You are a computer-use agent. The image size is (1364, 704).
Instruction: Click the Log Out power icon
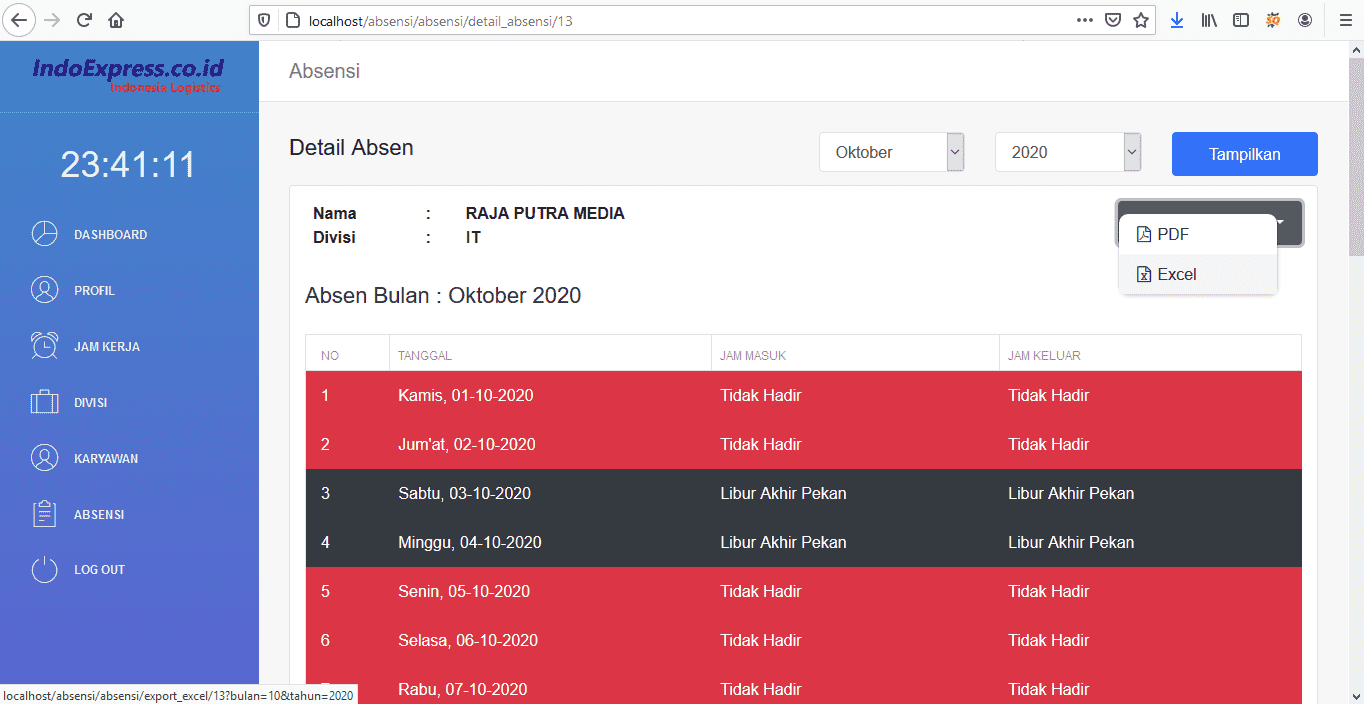point(44,570)
